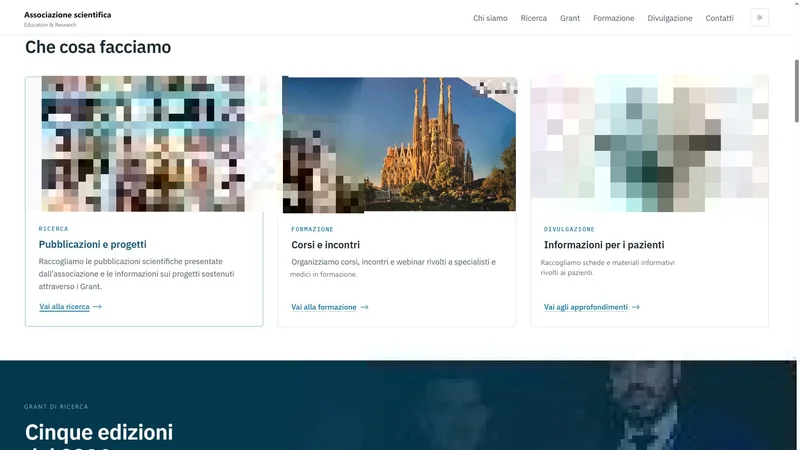Click the Sagrada Familia card image
Viewport: 800px width, 450px height.
399,144
